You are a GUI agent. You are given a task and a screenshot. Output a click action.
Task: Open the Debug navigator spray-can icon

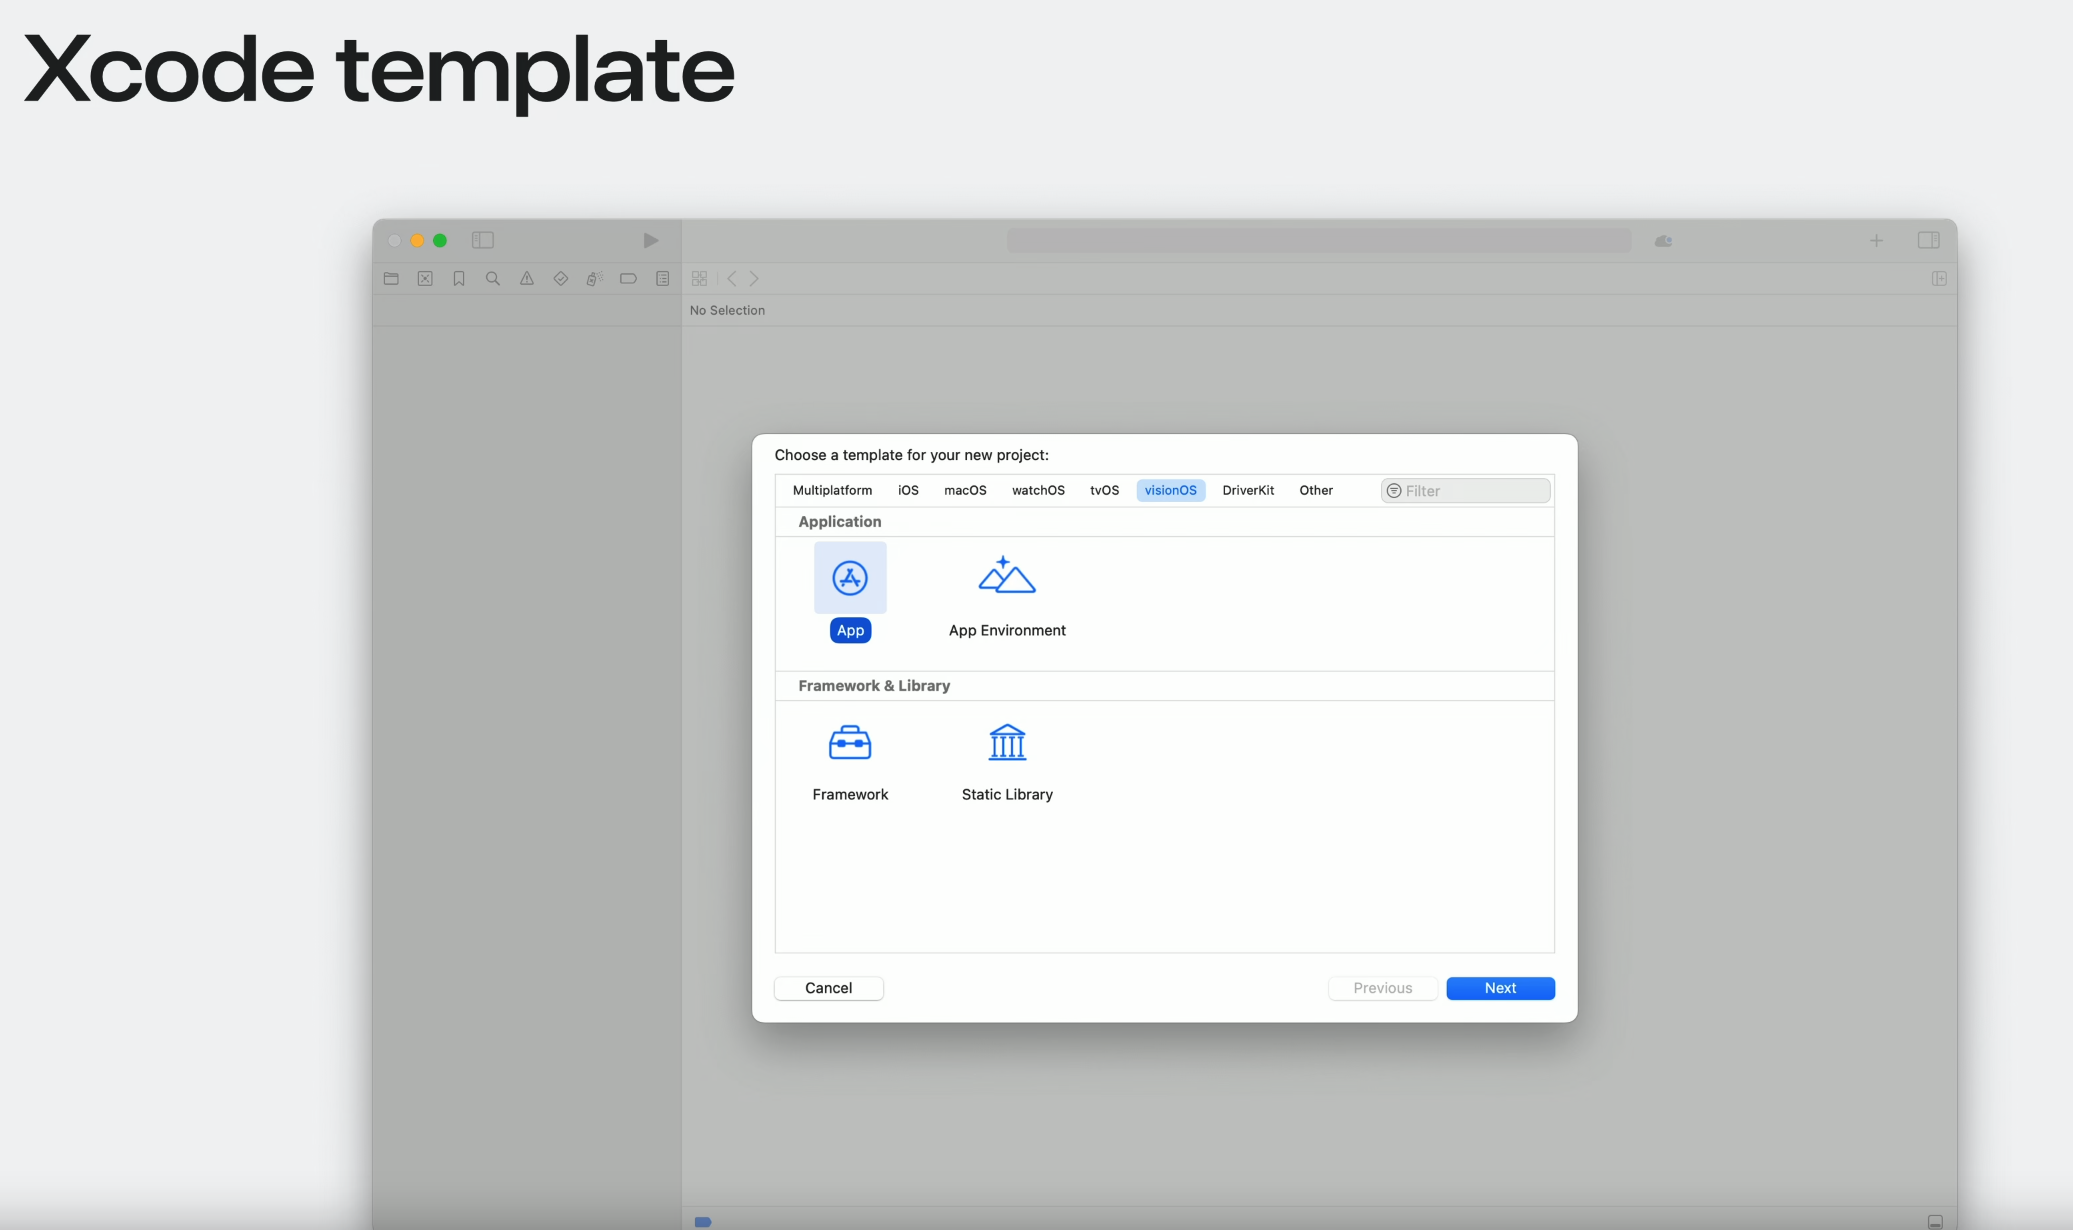click(x=594, y=279)
